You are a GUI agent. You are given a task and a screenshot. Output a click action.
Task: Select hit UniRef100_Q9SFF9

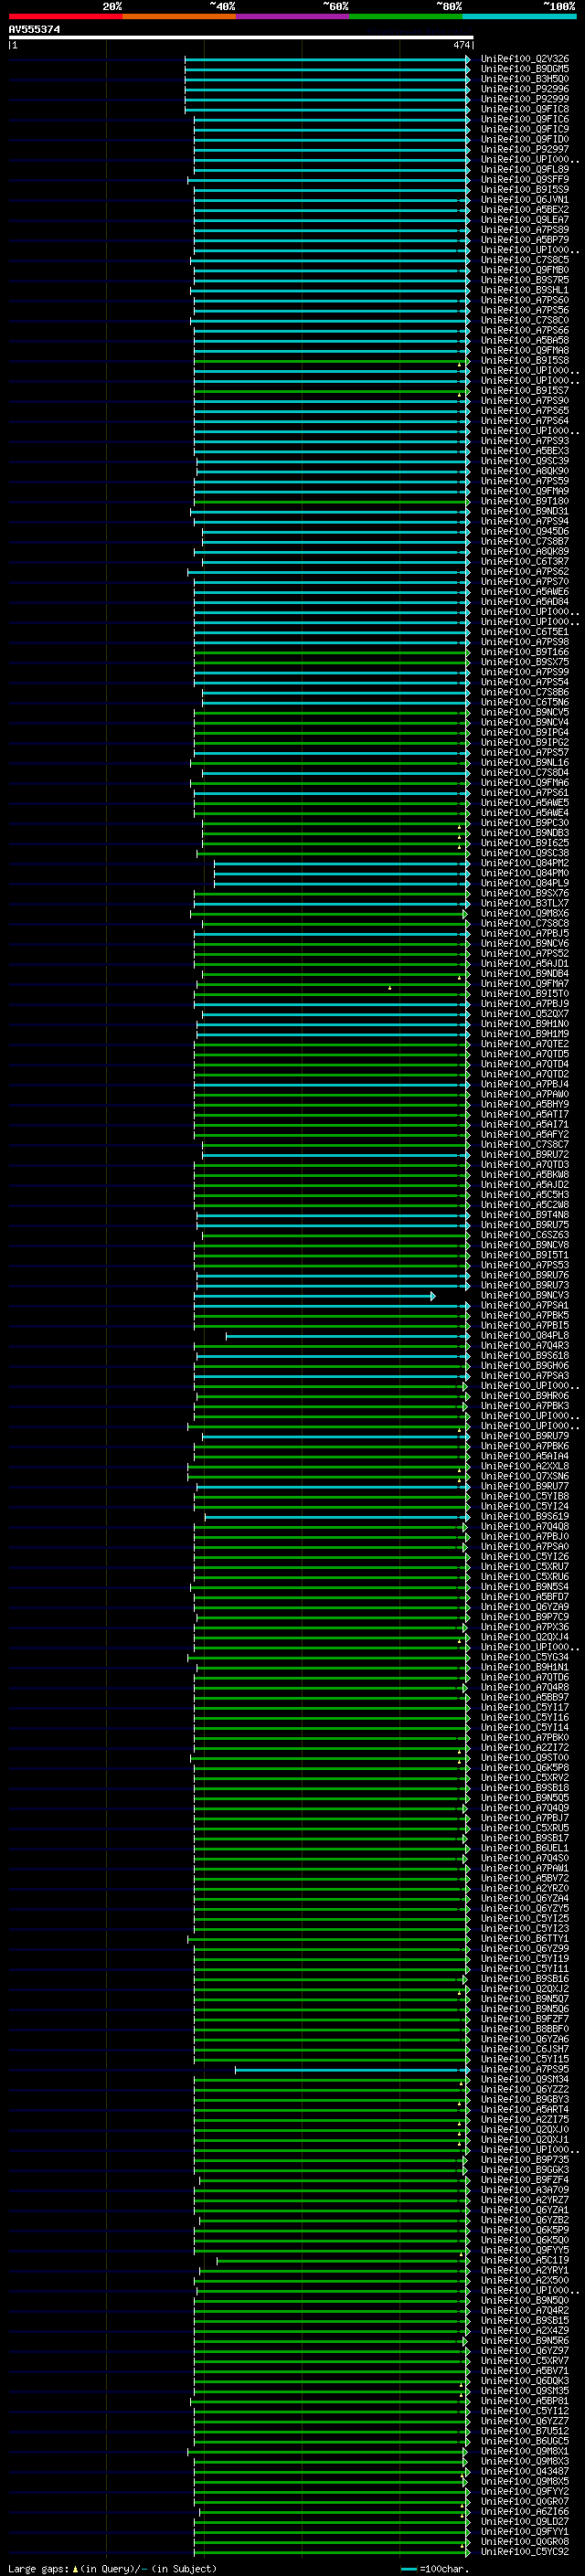coord(524,180)
